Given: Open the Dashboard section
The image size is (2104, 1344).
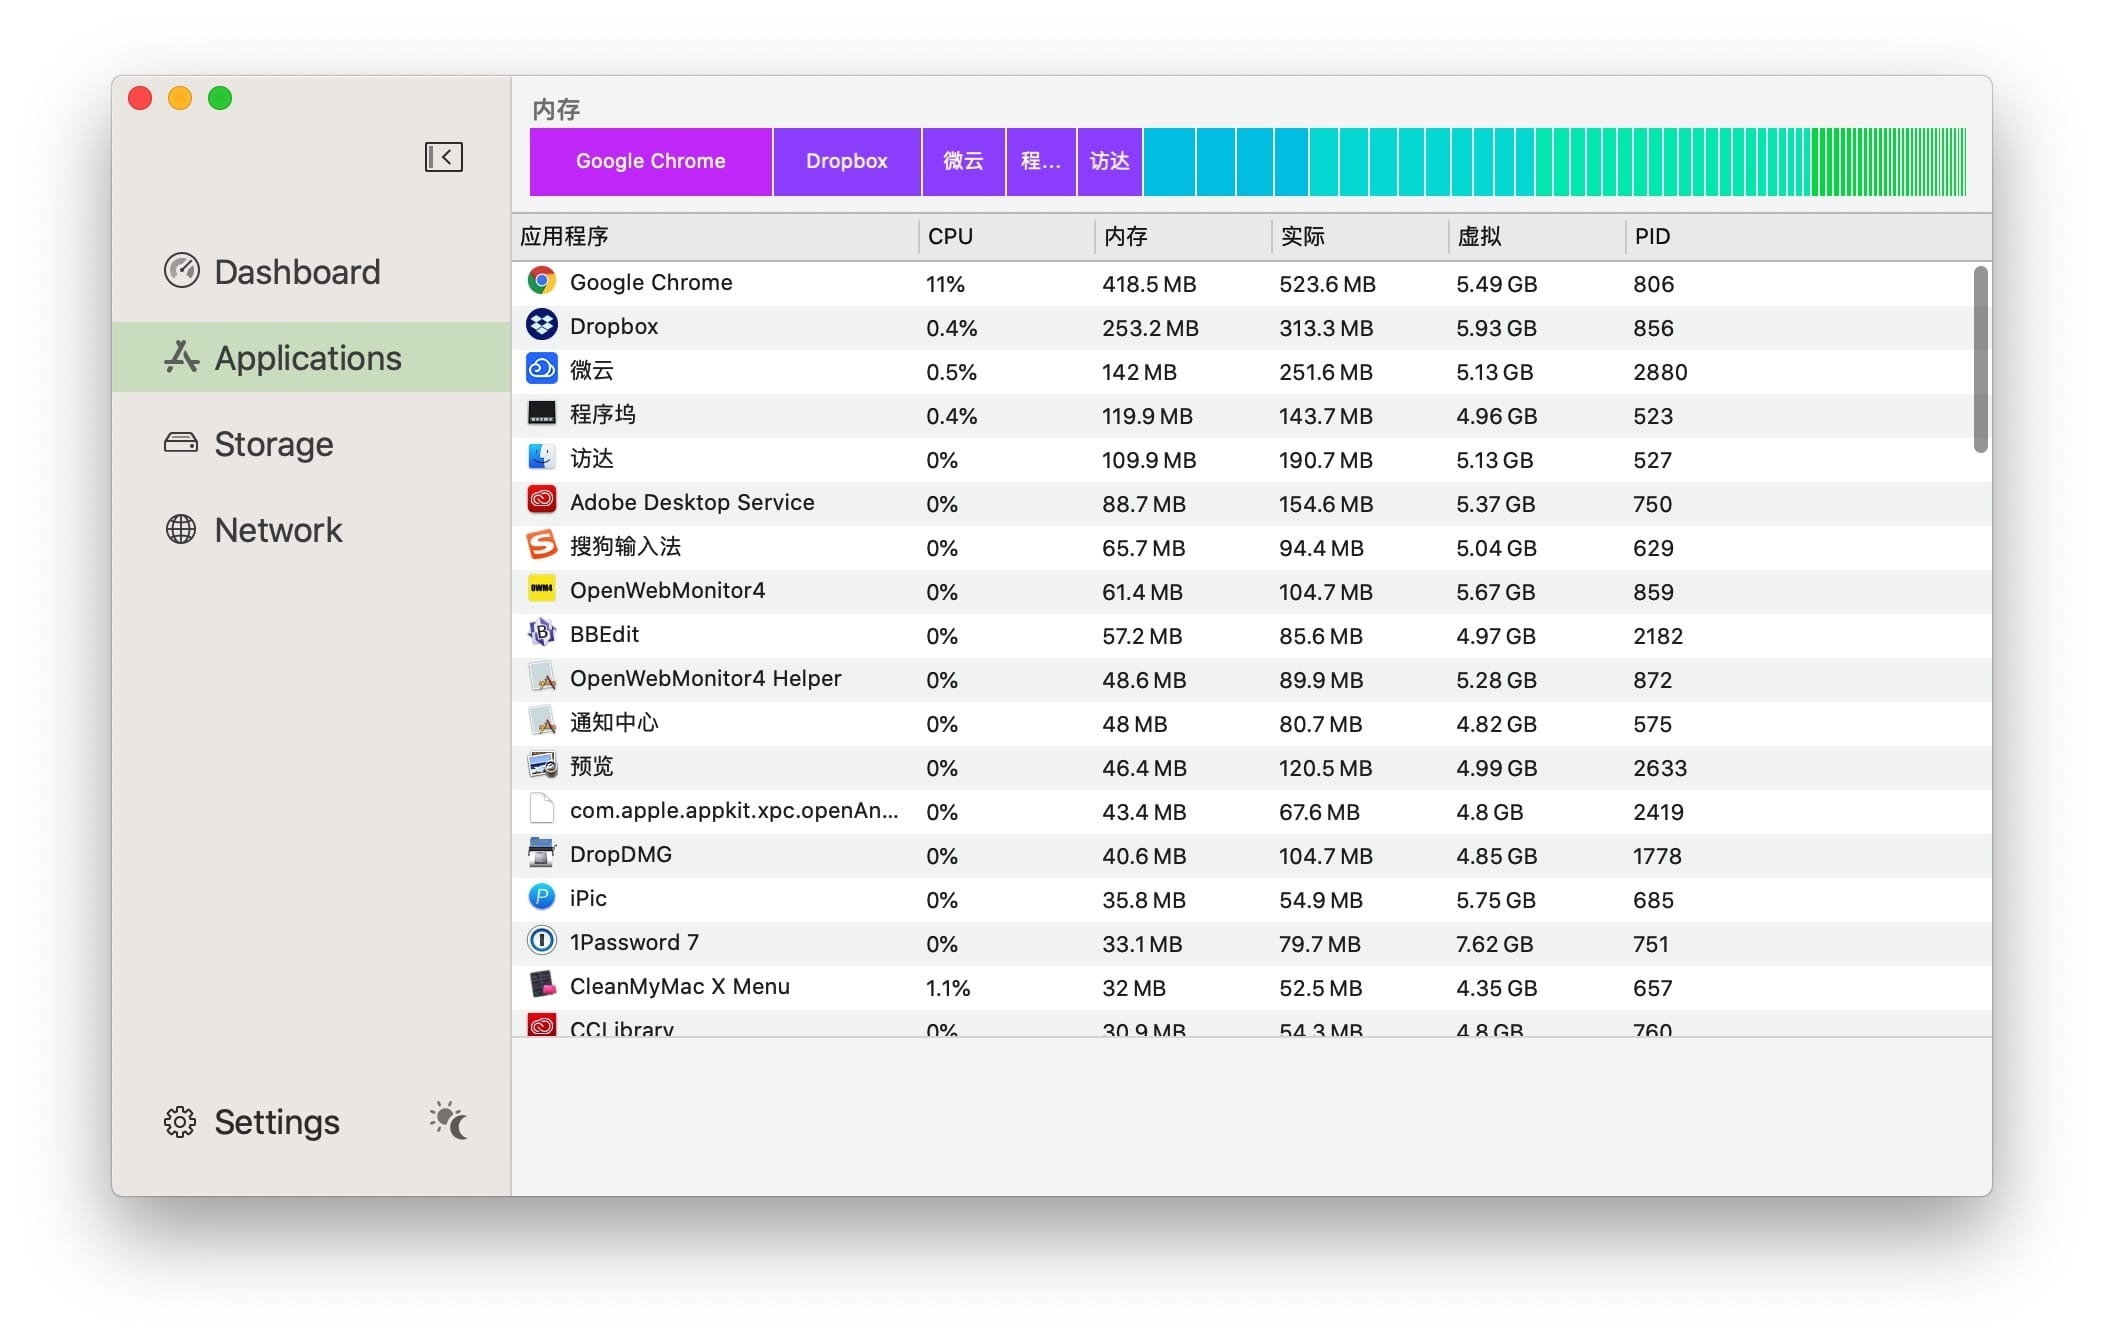Looking at the screenshot, I should pos(296,272).
